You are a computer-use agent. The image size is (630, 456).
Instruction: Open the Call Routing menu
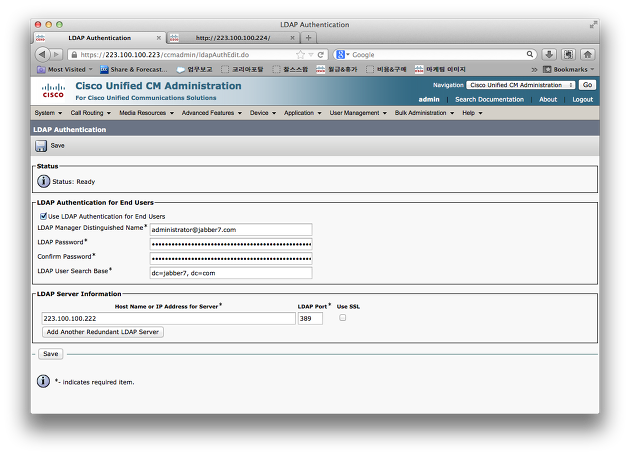click(x=90, y=113)
